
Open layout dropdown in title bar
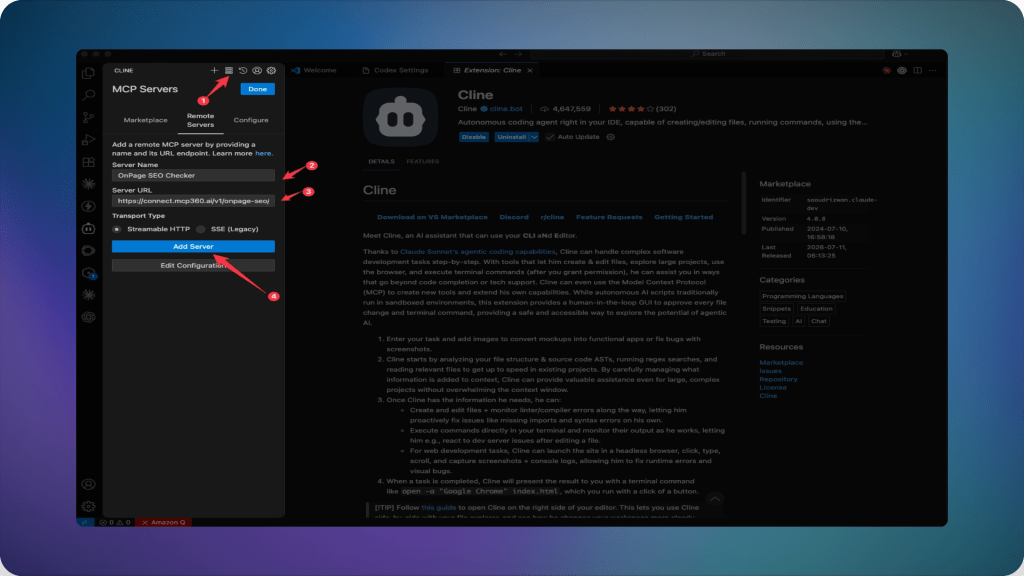pyautogui.click(x=900, y=54)
